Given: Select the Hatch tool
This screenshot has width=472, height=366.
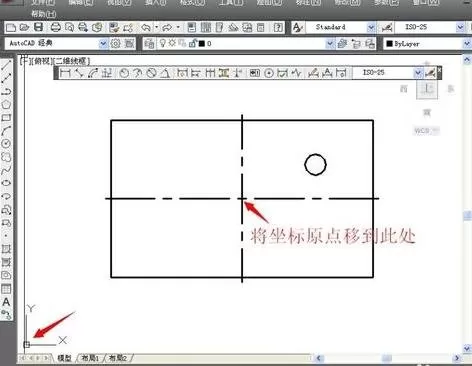Looking at the screenshot, I should point(6,249).
